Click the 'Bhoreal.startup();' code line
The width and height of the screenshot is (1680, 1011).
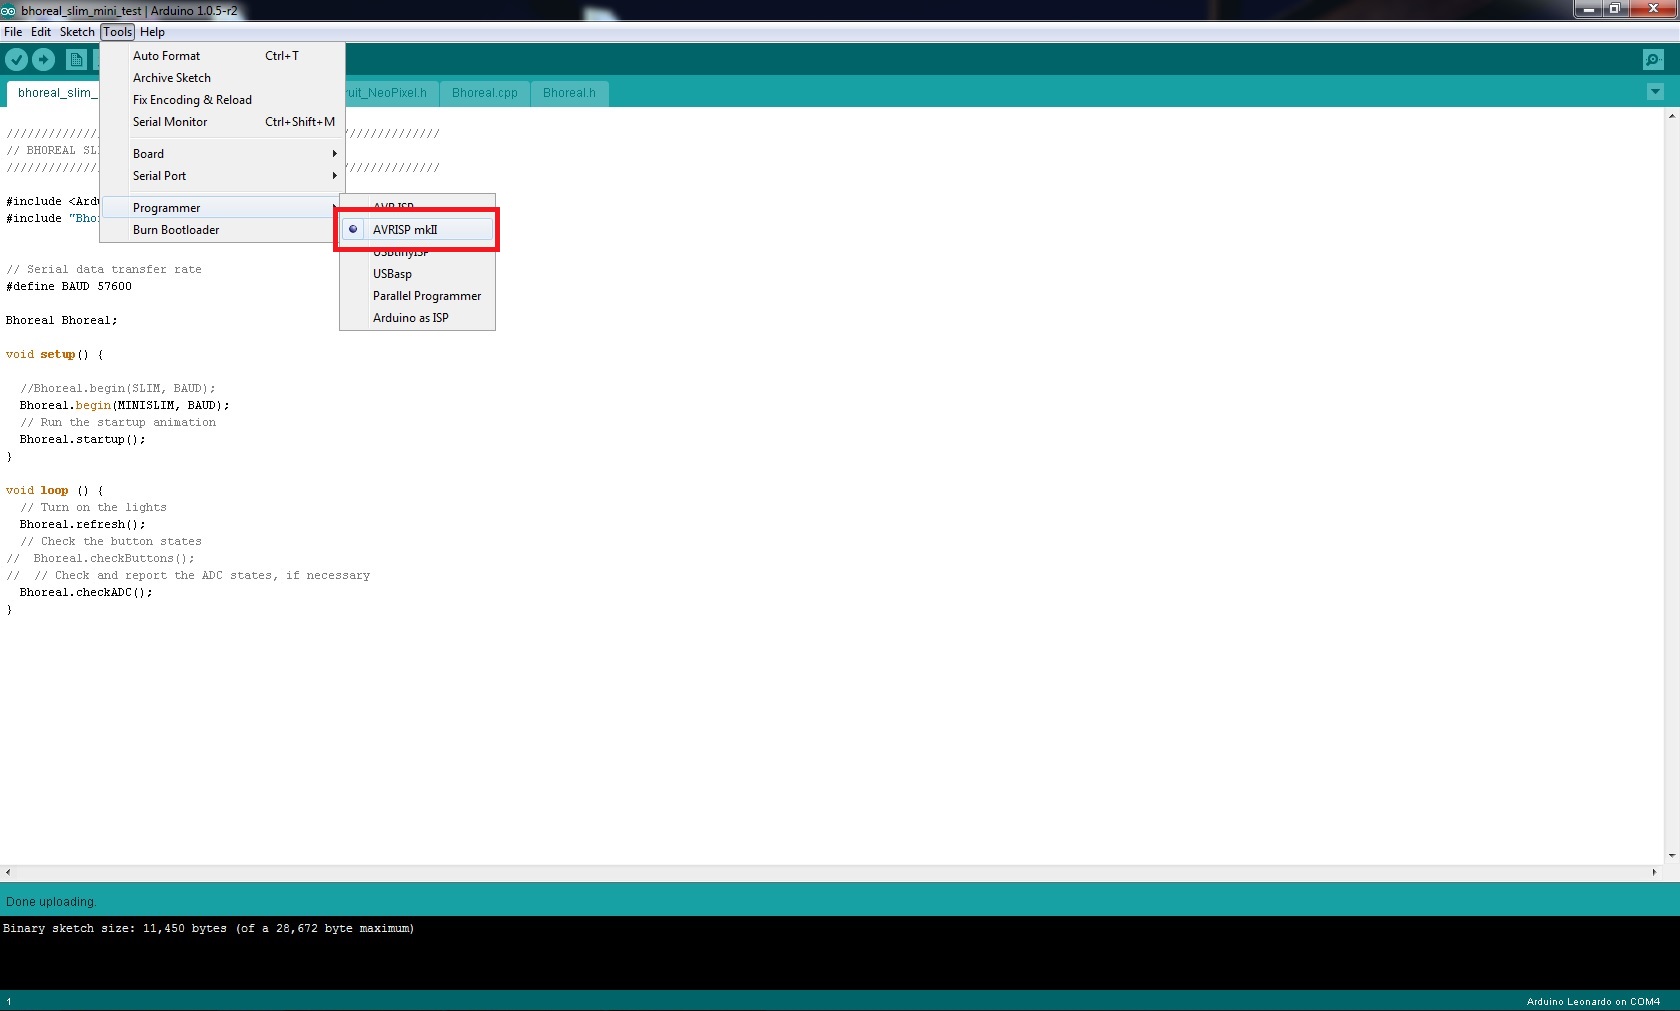pos(82,439)
